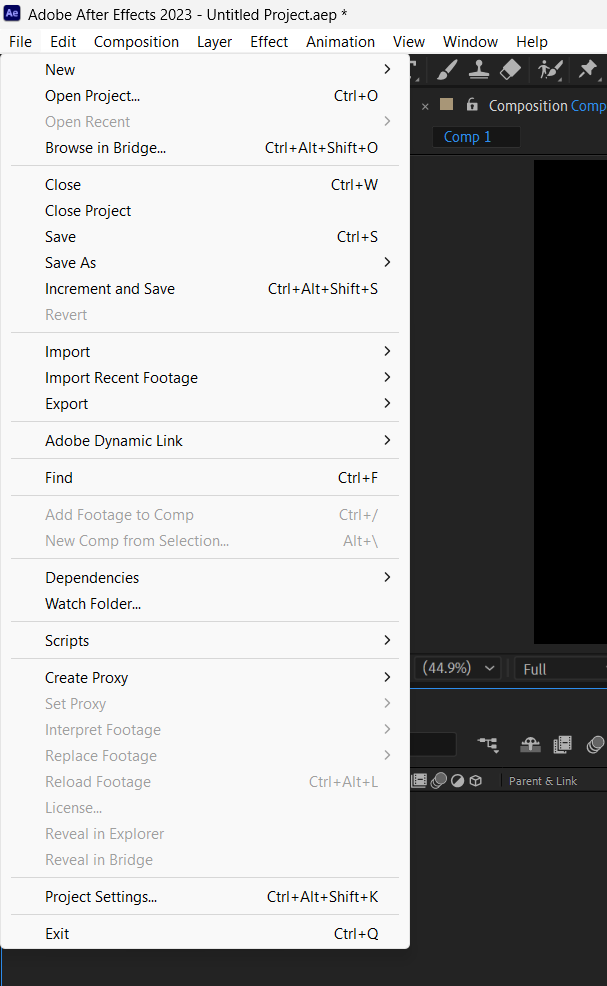Open the composition mini-flowchart icon
Image resolution: width=607 pixels, height=986 pixels.
(x=488, y=745)
